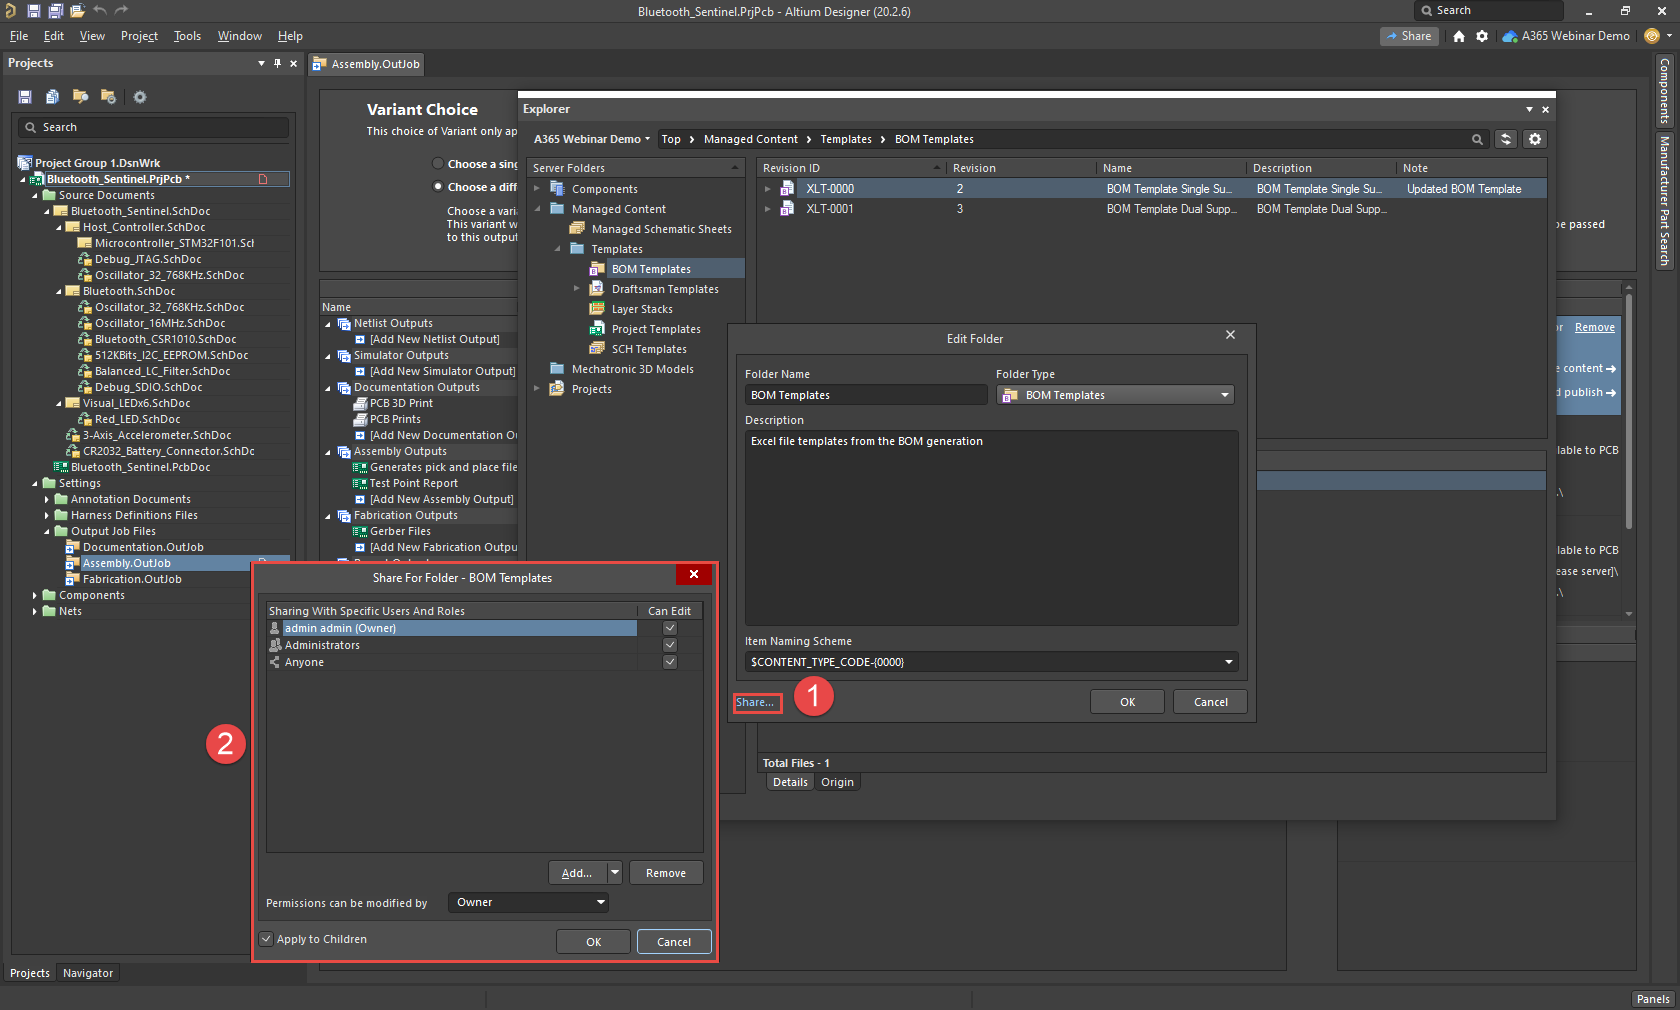The height and width of the screenshot is (1010, 1680).
Task: Click the Mechatronic 3D Models folder icon
Action: coord(557,369)
